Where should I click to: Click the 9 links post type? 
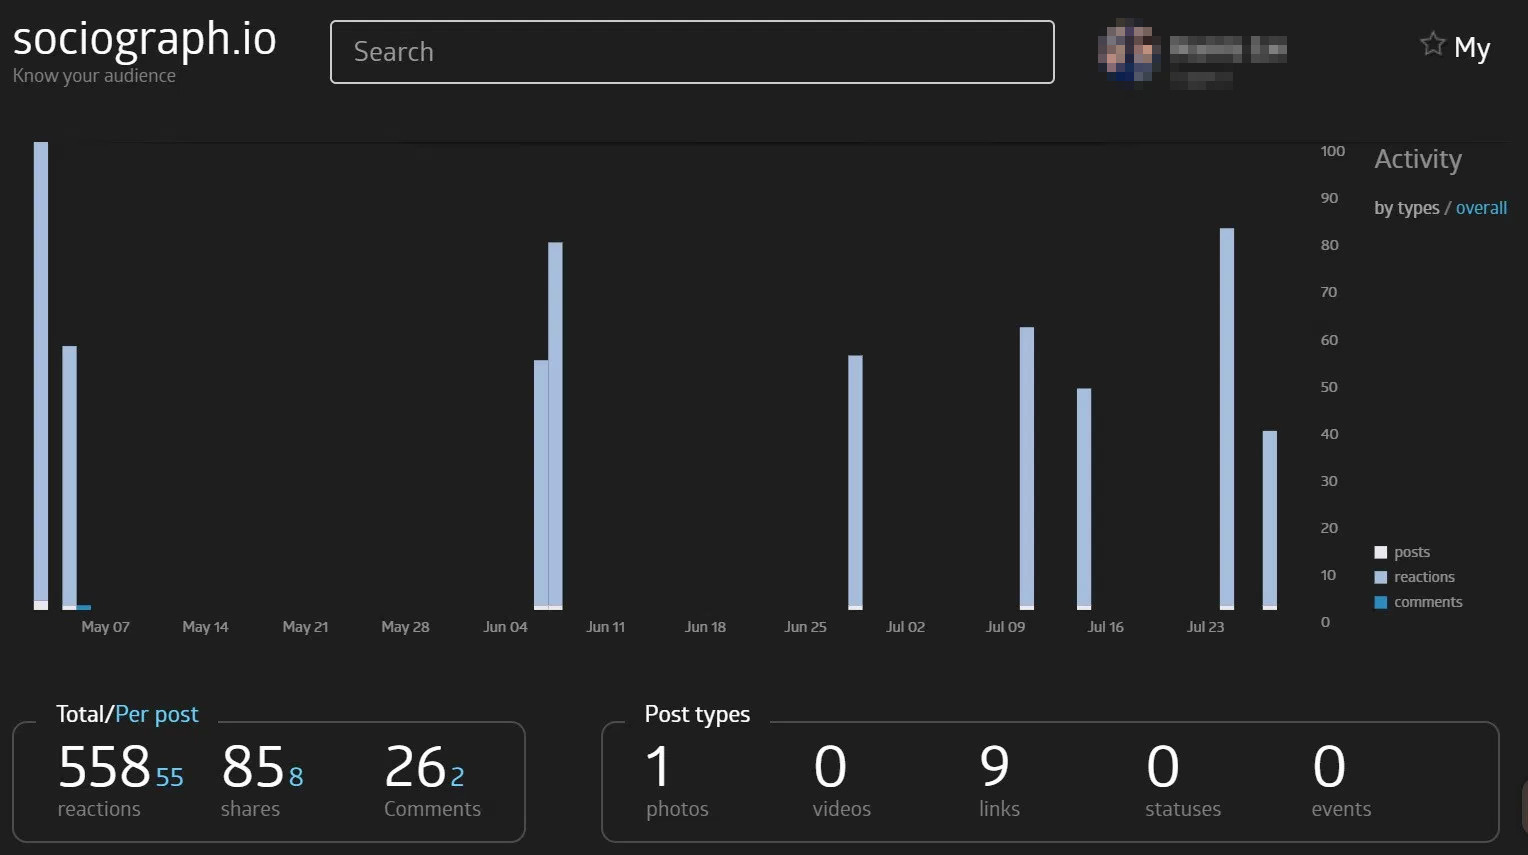[x=999, y=781]
